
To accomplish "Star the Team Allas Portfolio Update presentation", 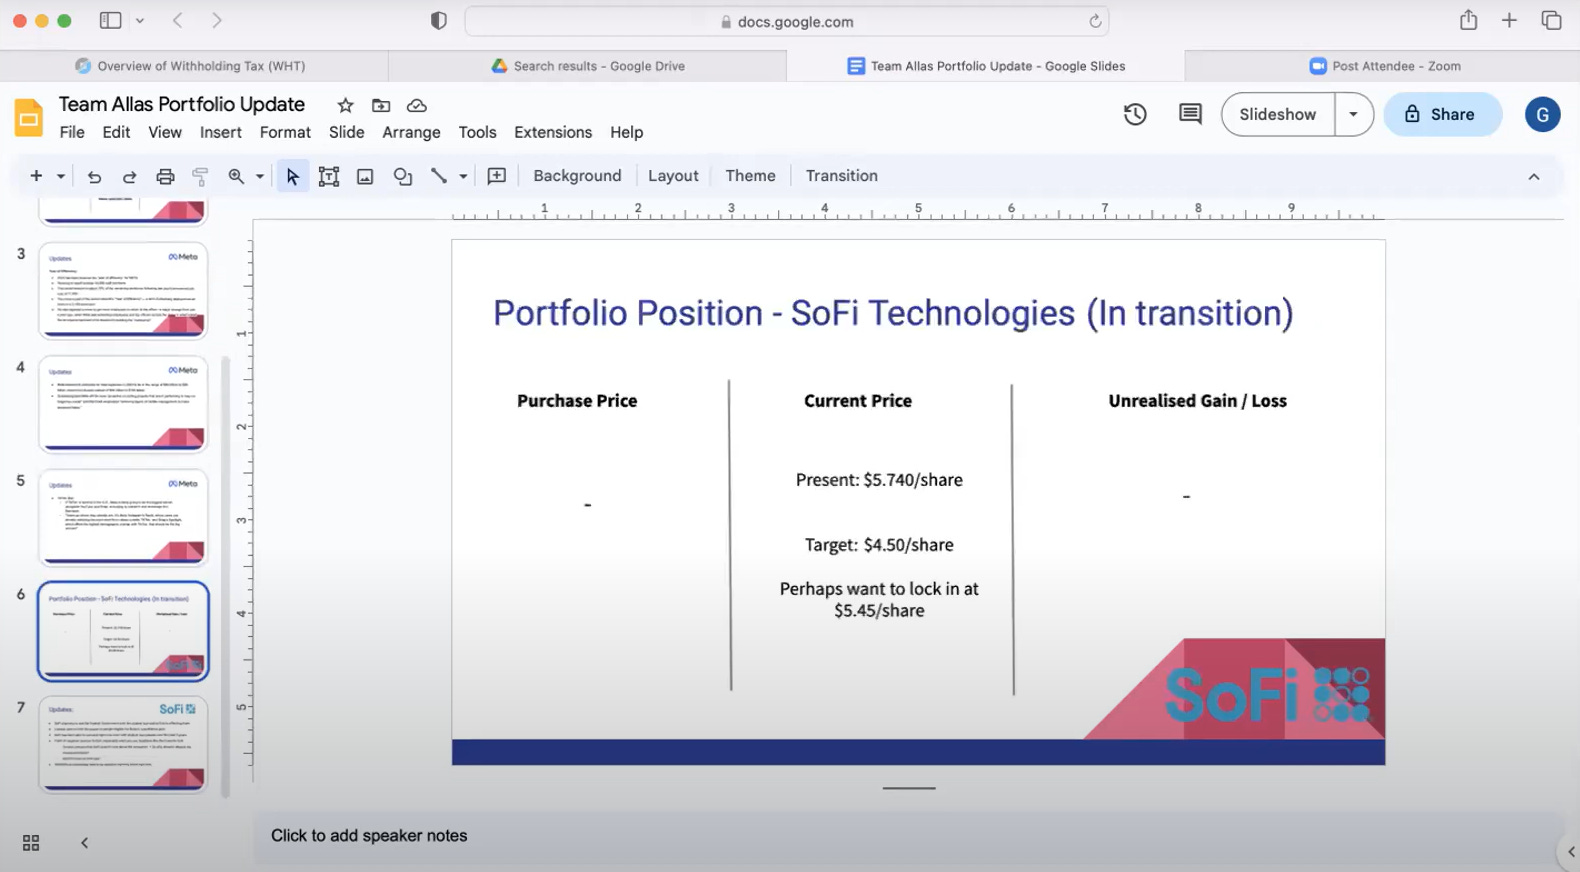I will (x=345, y=105).
